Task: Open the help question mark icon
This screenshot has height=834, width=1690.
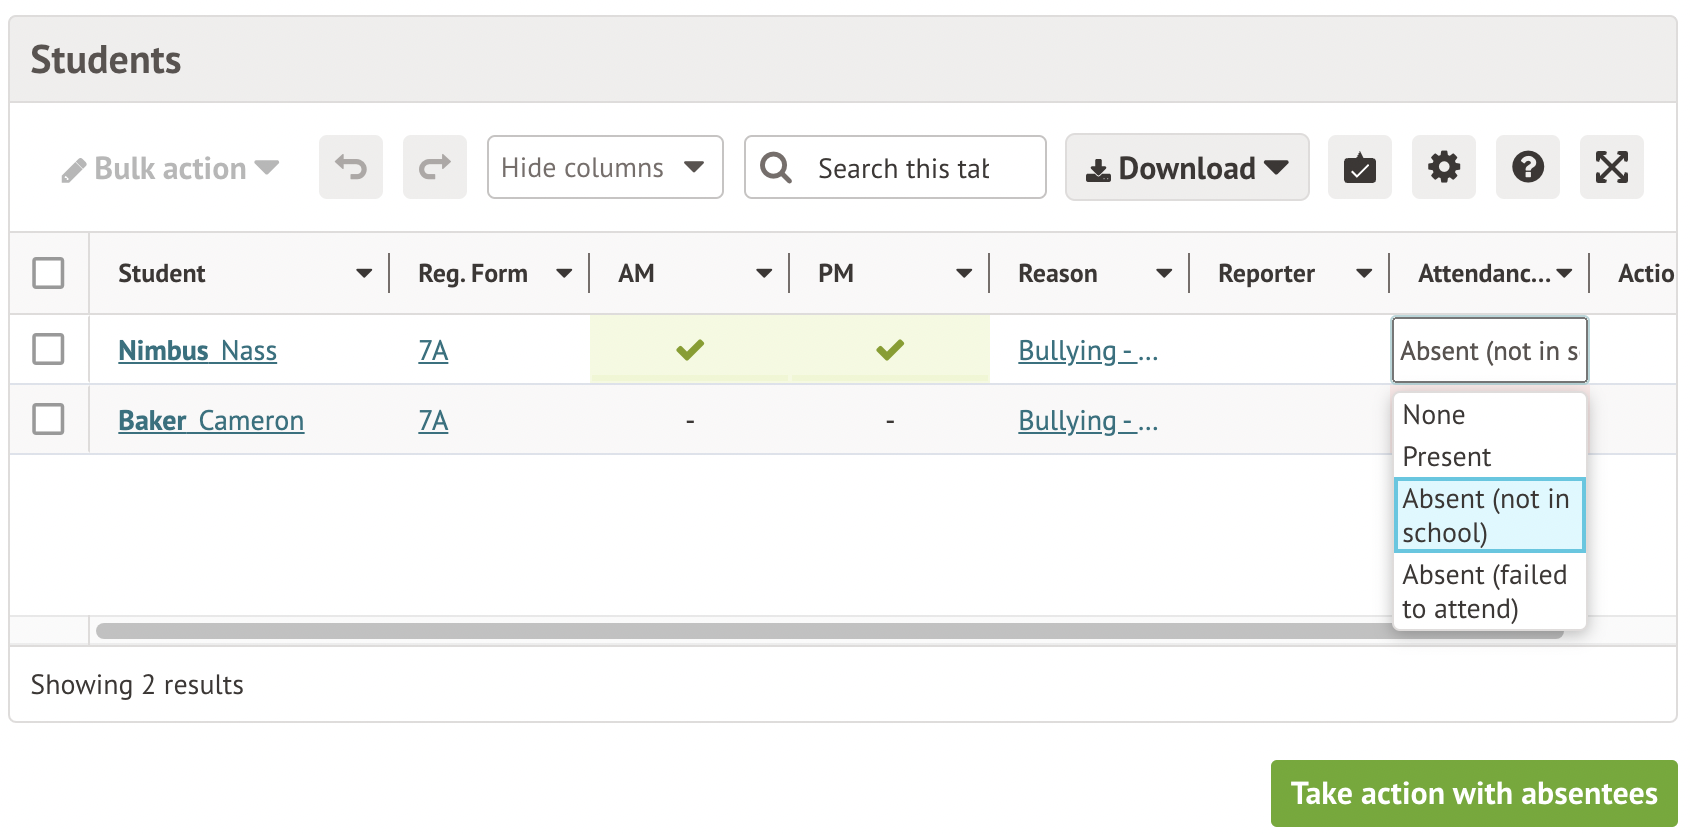Action: pos(1527,167)
